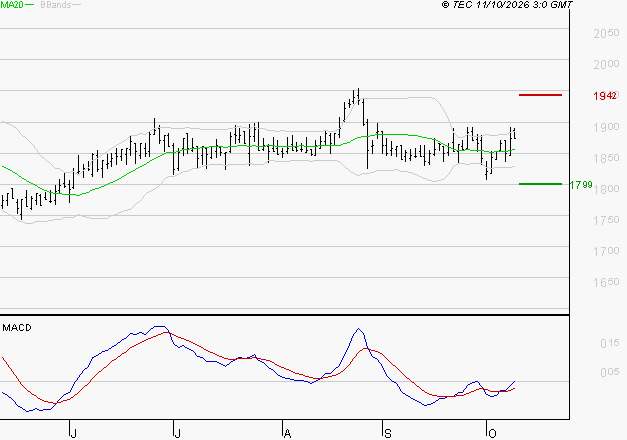This screenshot has height=440, width=627.
Task: Click the 2050 price axis label
Action: point(606,34)
